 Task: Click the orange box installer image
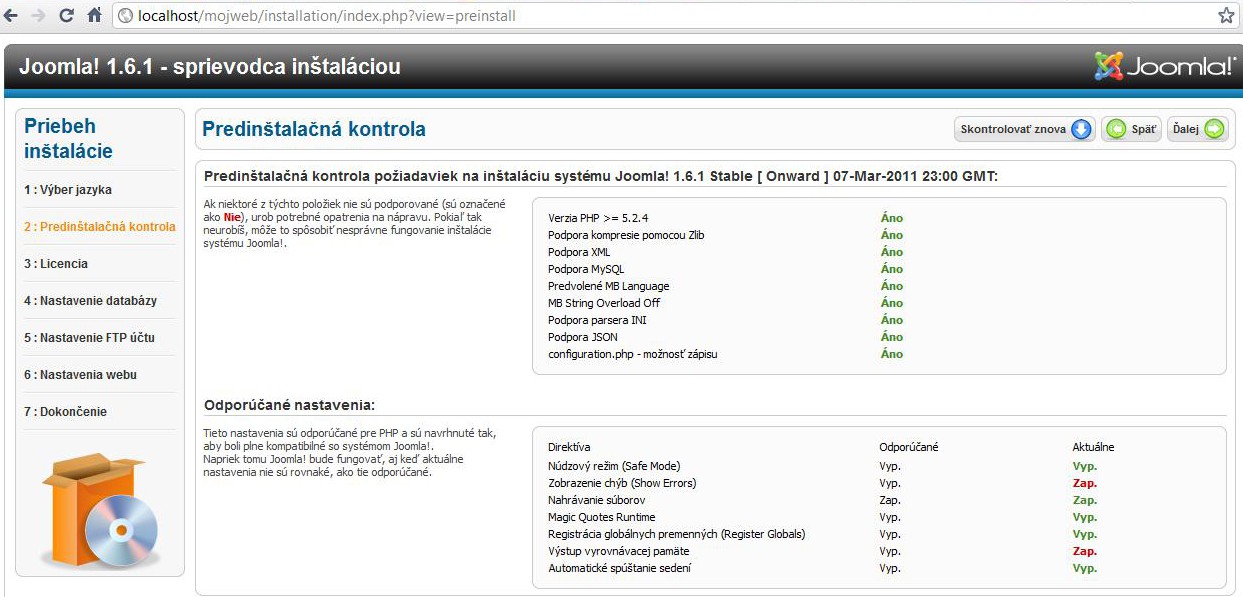tap(100, 510)
